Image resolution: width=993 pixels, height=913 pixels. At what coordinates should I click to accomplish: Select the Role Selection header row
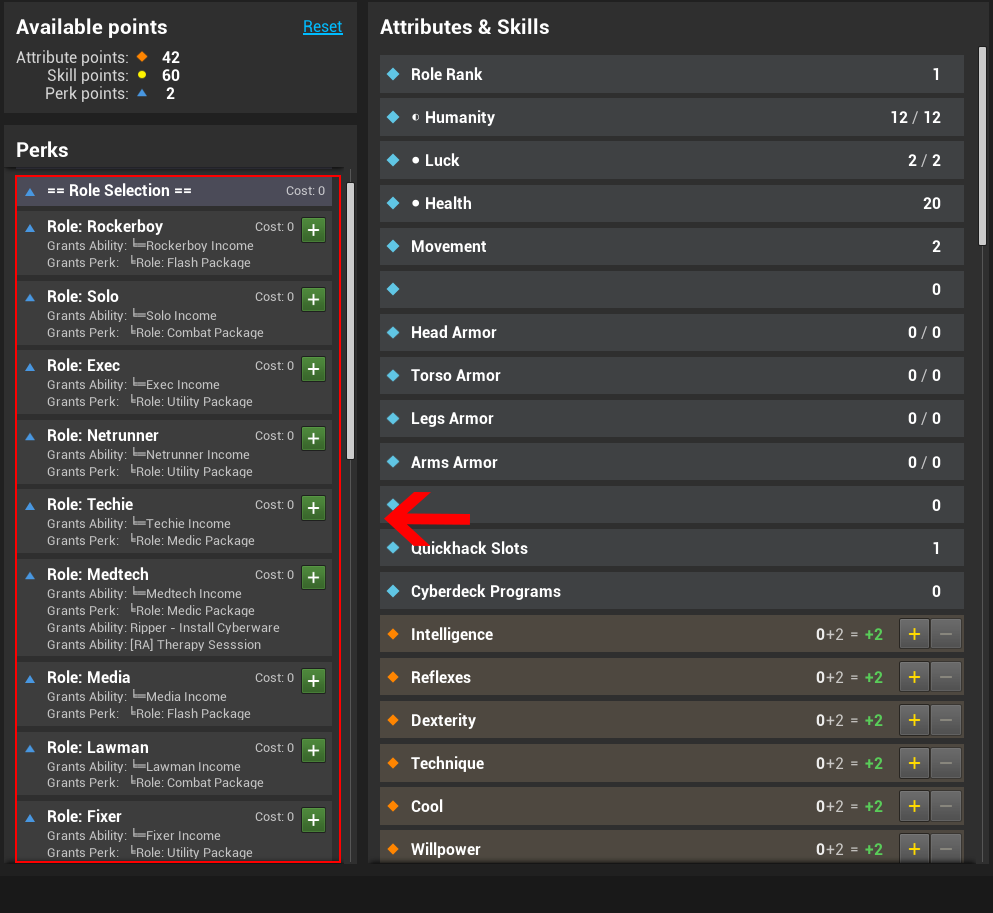click(x=175, y=191)
